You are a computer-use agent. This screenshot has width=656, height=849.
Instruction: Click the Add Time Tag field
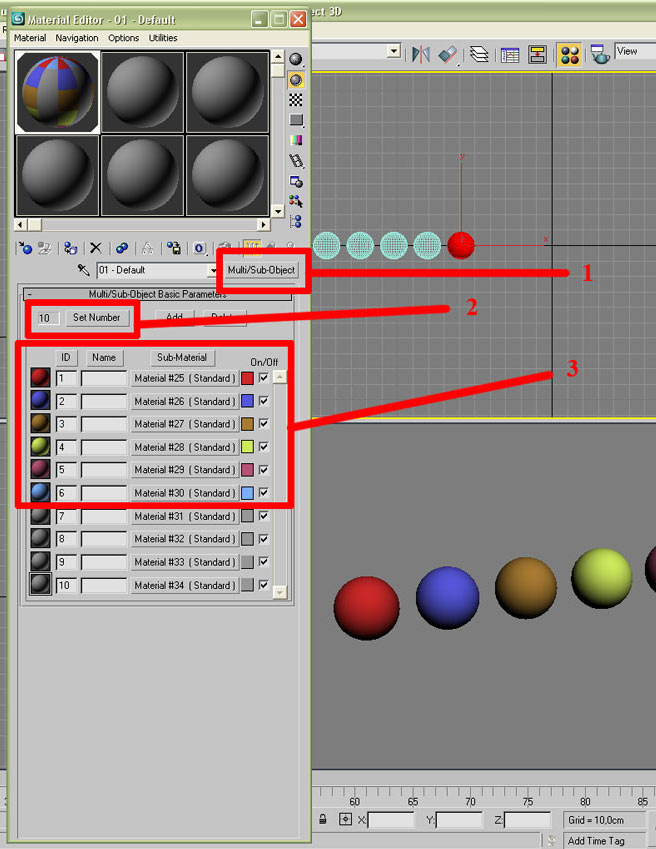605,840
